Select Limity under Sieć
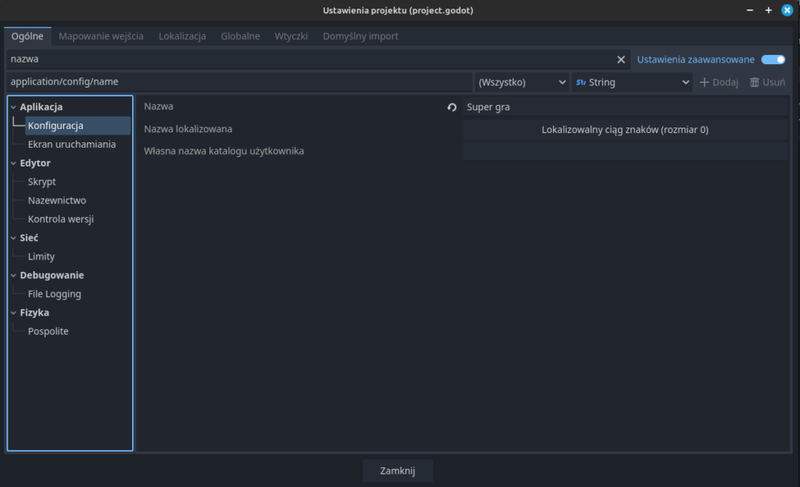Screen dimensions: 800x487 41,257
